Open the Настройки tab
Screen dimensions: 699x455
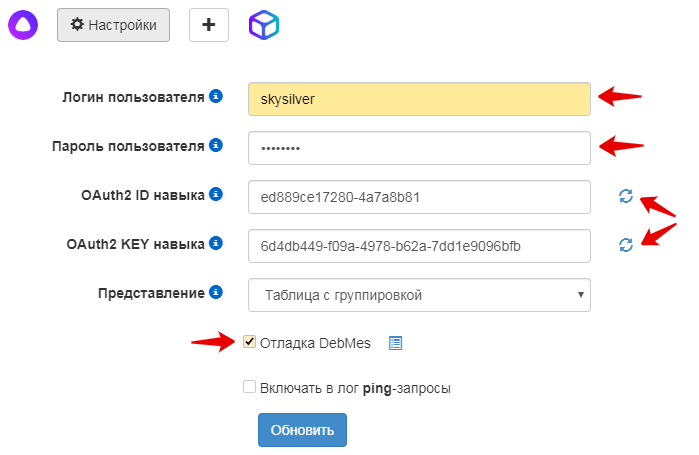113,25
